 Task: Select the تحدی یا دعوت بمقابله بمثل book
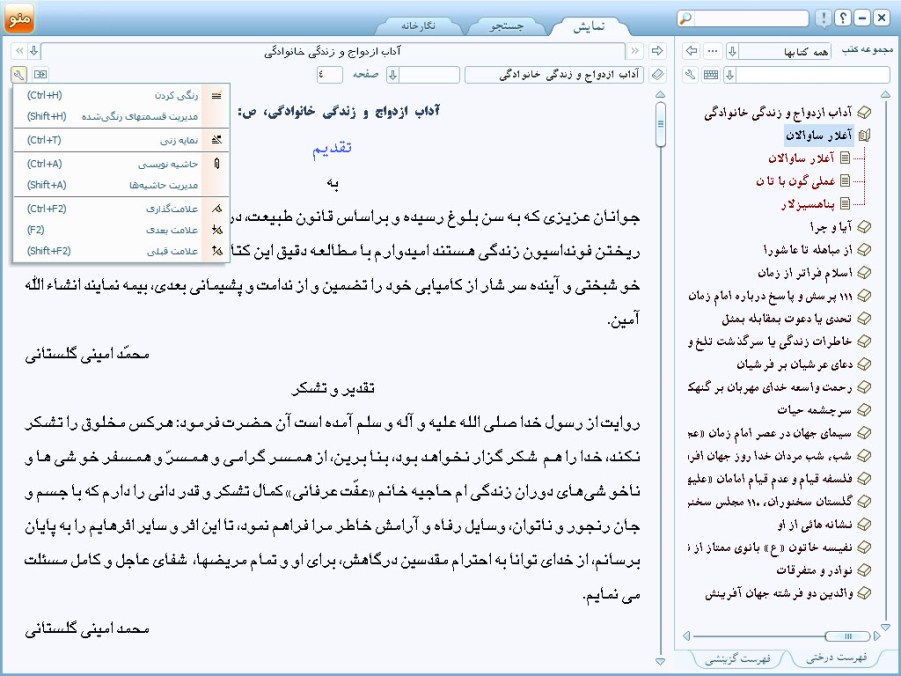coord(787,318)
